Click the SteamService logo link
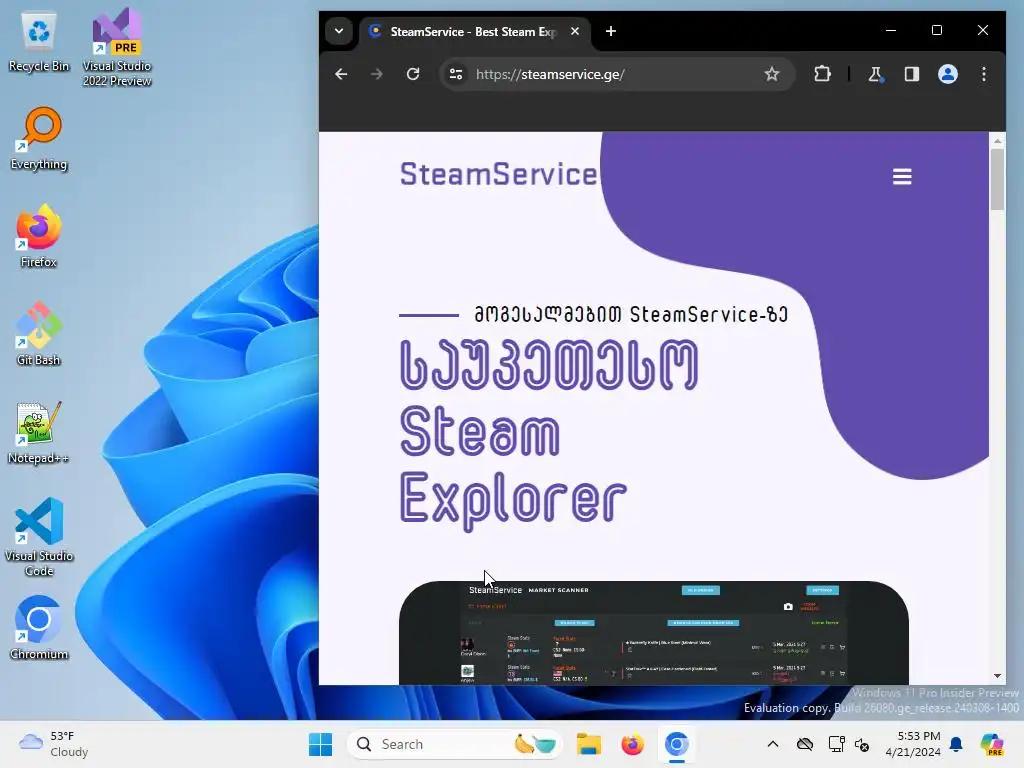 click(498, 174)
